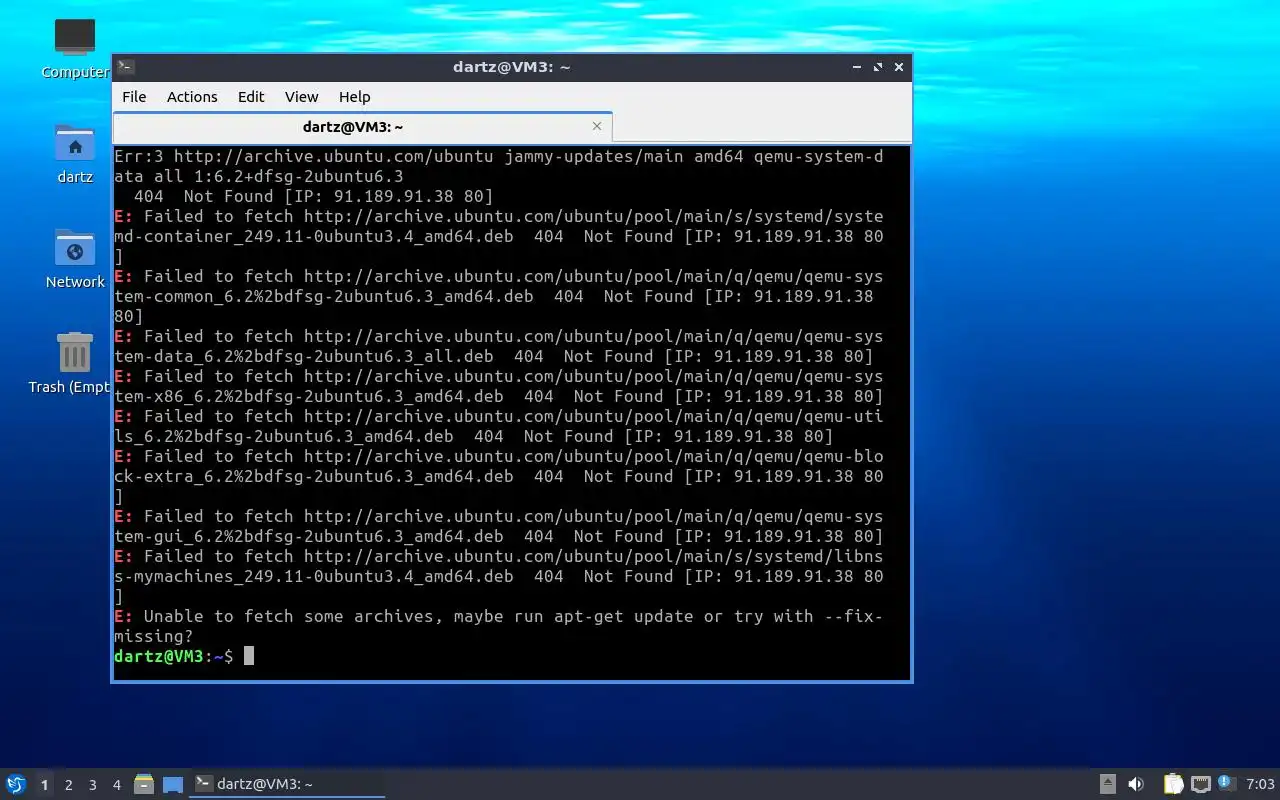Screen dimensions: 1280x800
Task: Launch the file manager from the panel
Action: click(144, 784)
